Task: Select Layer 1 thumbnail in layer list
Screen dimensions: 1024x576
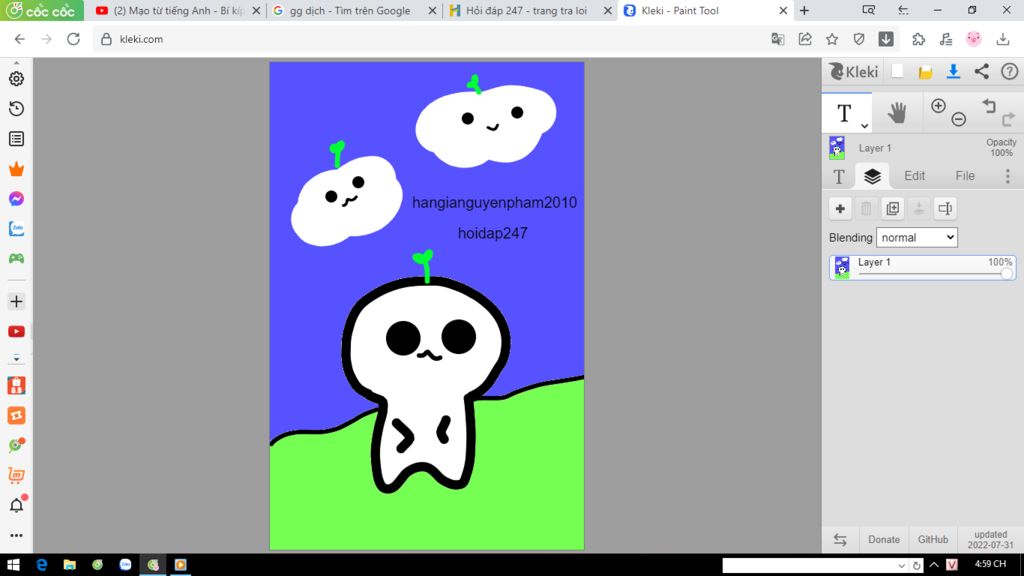Action: coord(842,268)
